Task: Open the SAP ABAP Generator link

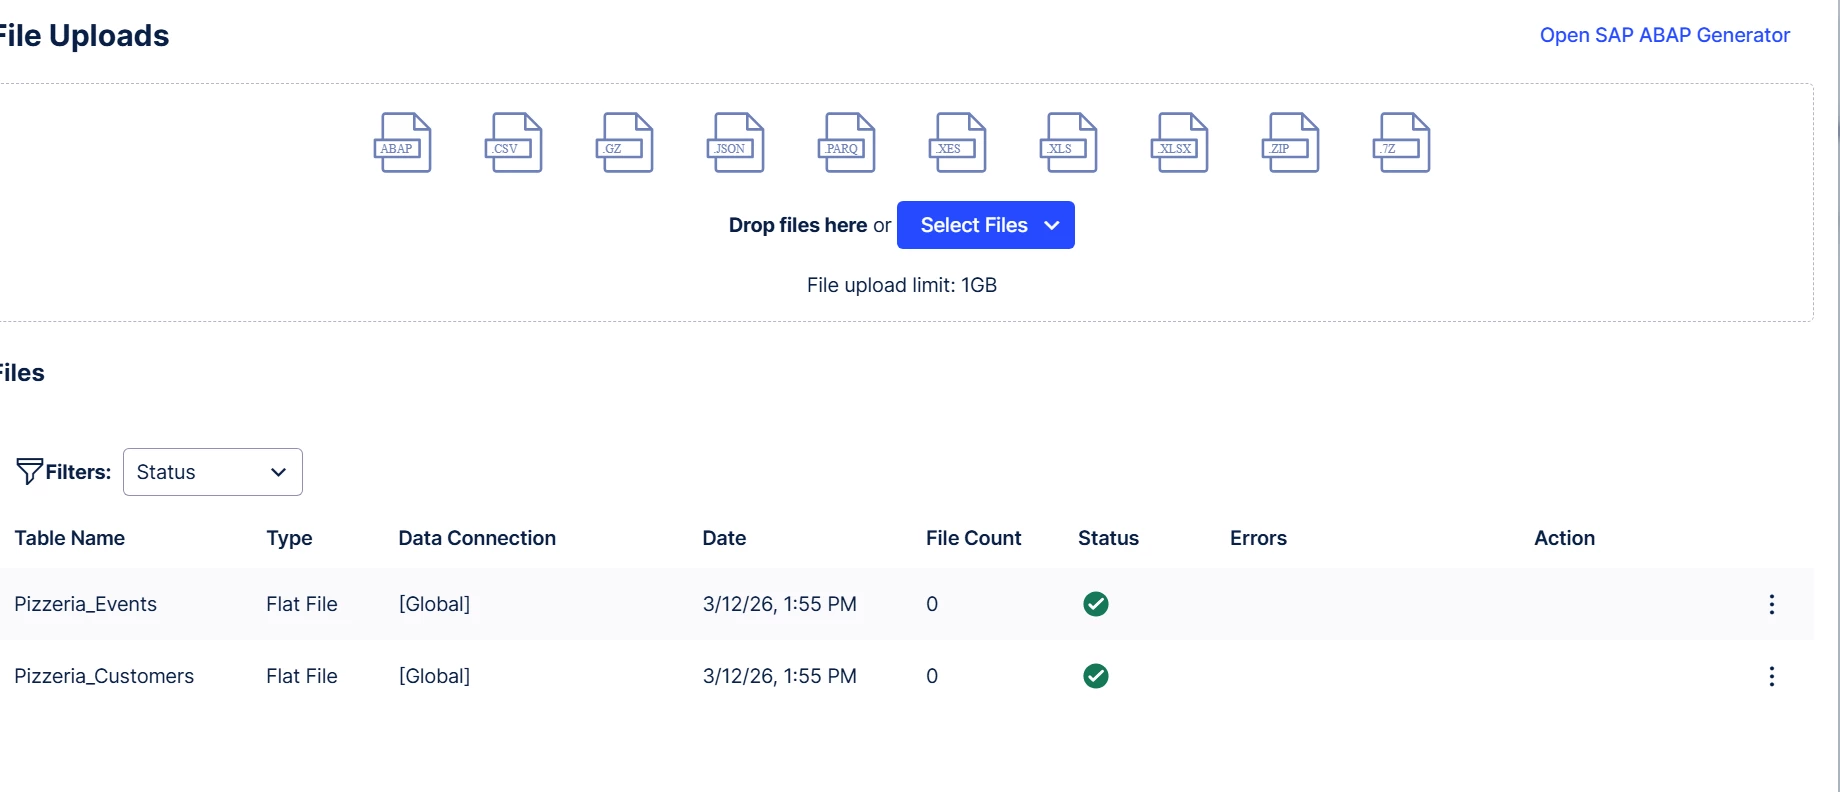Action: pos(1664,35)
